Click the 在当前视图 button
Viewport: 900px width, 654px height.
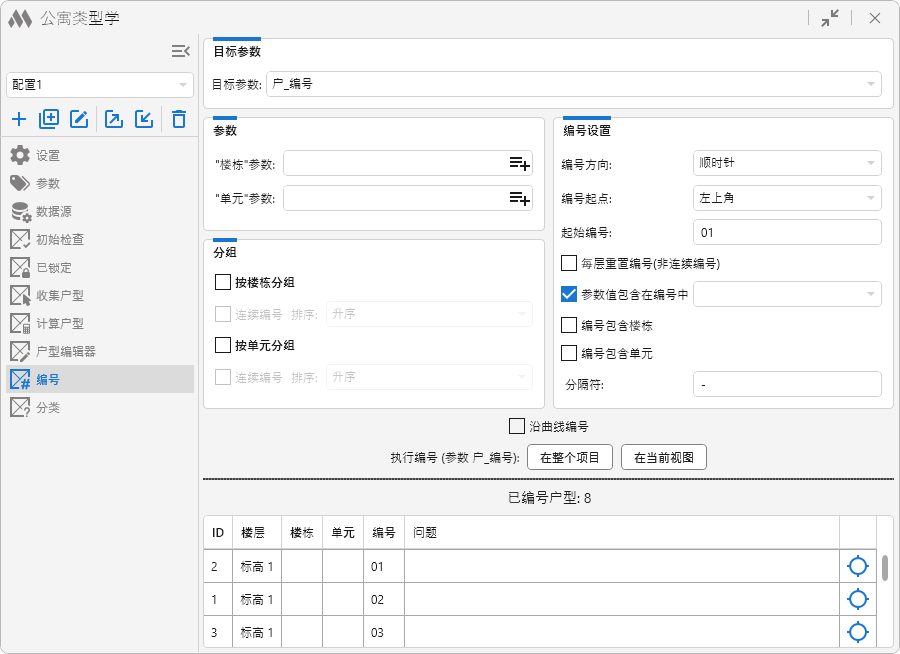tap(664, 458)
